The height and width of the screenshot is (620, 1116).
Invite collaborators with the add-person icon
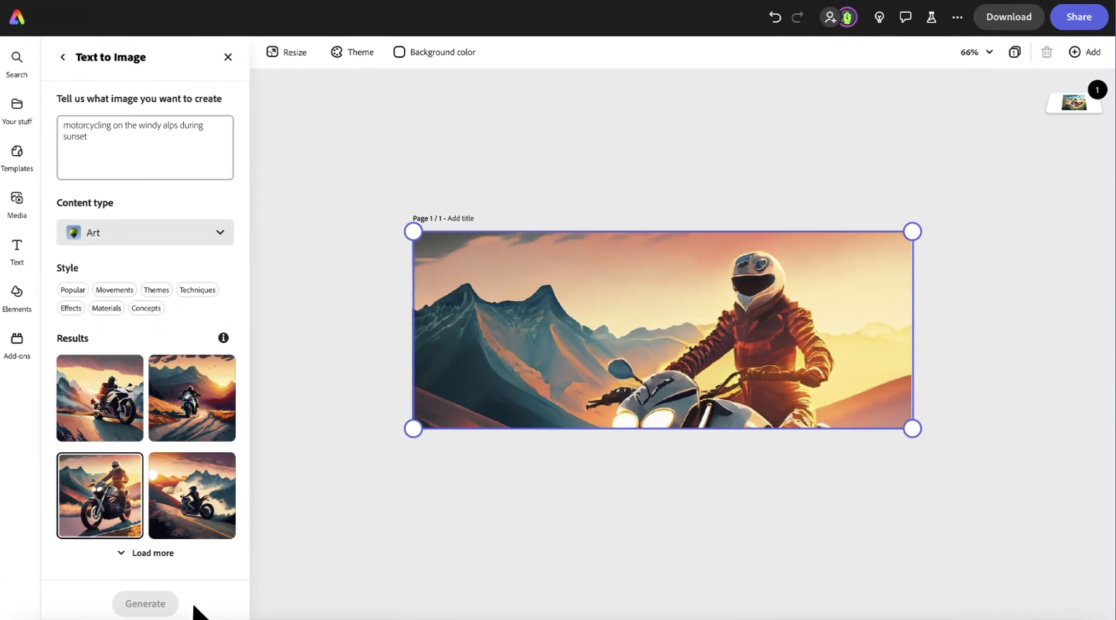point(829,17)
